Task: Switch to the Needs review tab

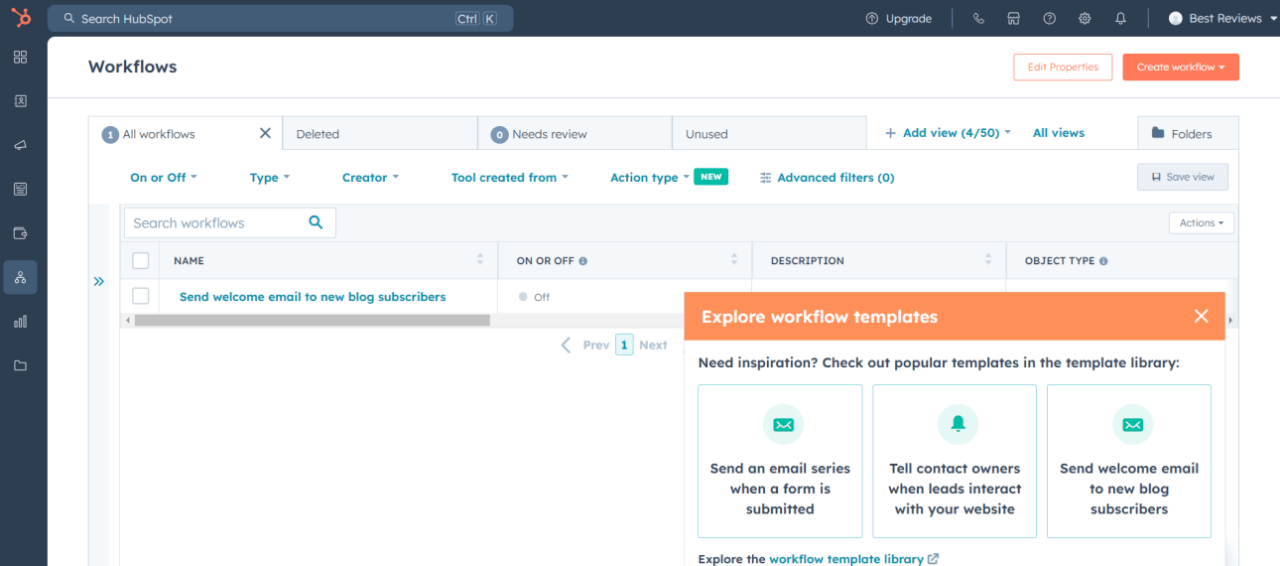Action: coord(574,133)
